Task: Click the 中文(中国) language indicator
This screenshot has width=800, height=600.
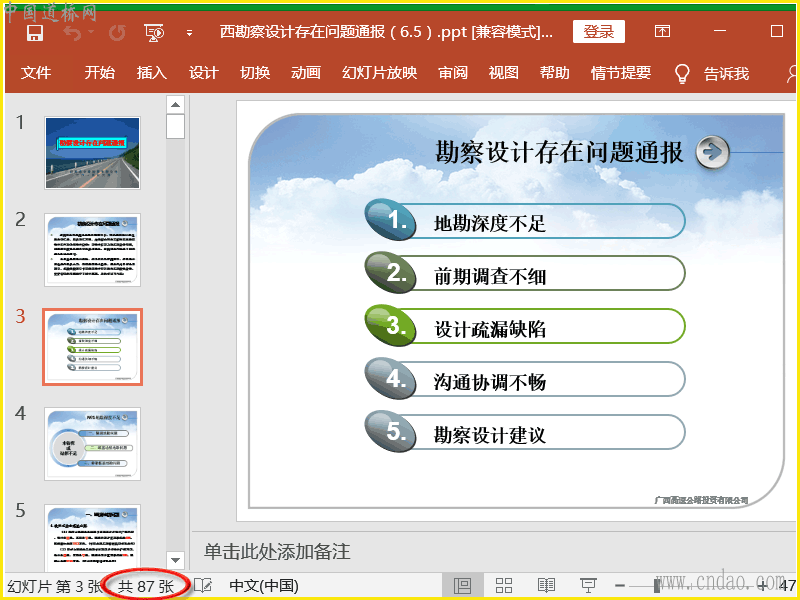Action: tap(264, 586)
